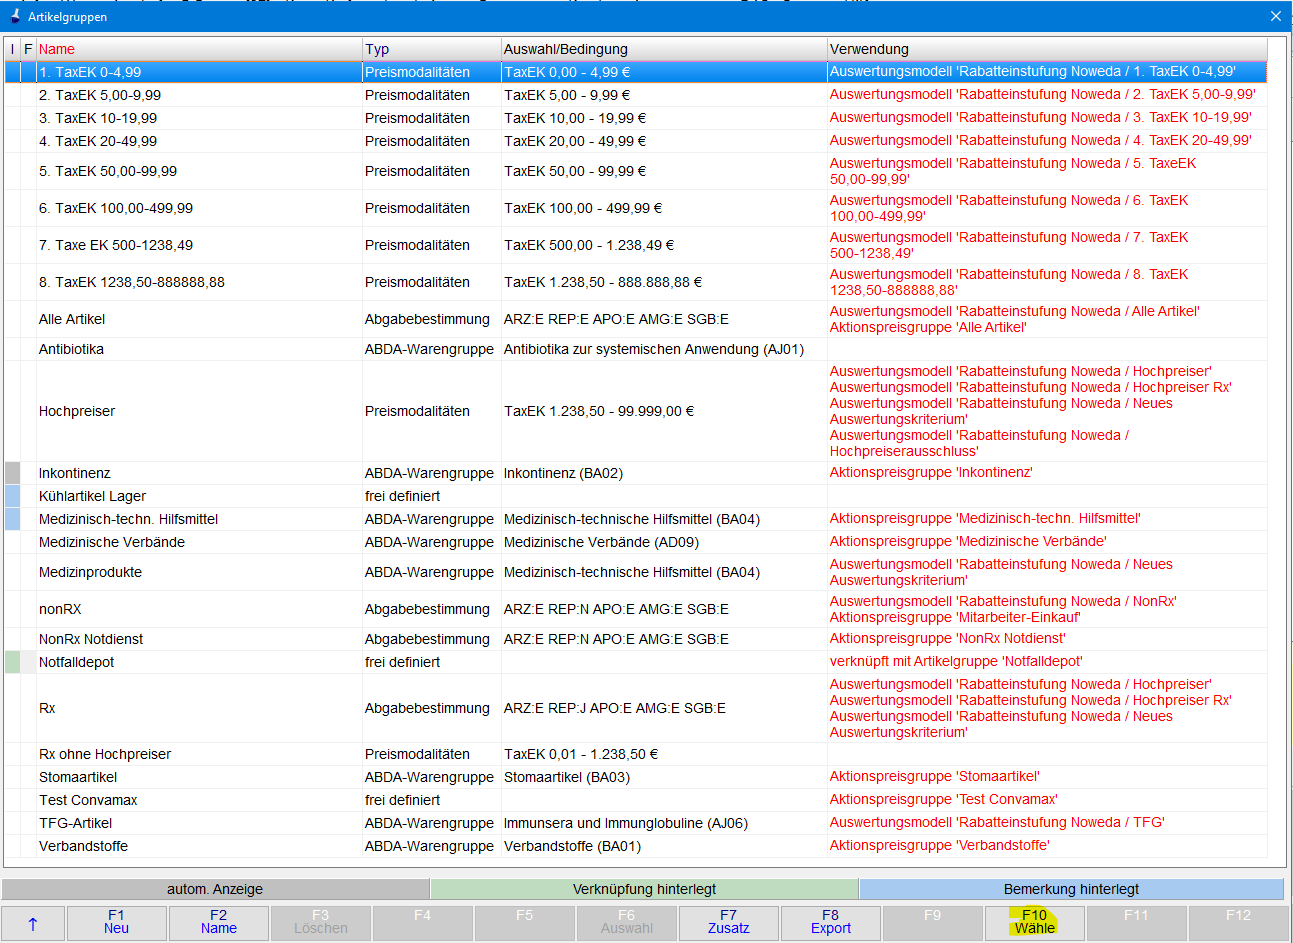Click "Aktionspreisgruppe 'NonRx Notdienst'" usage cell

click(x=1047, y=639)
